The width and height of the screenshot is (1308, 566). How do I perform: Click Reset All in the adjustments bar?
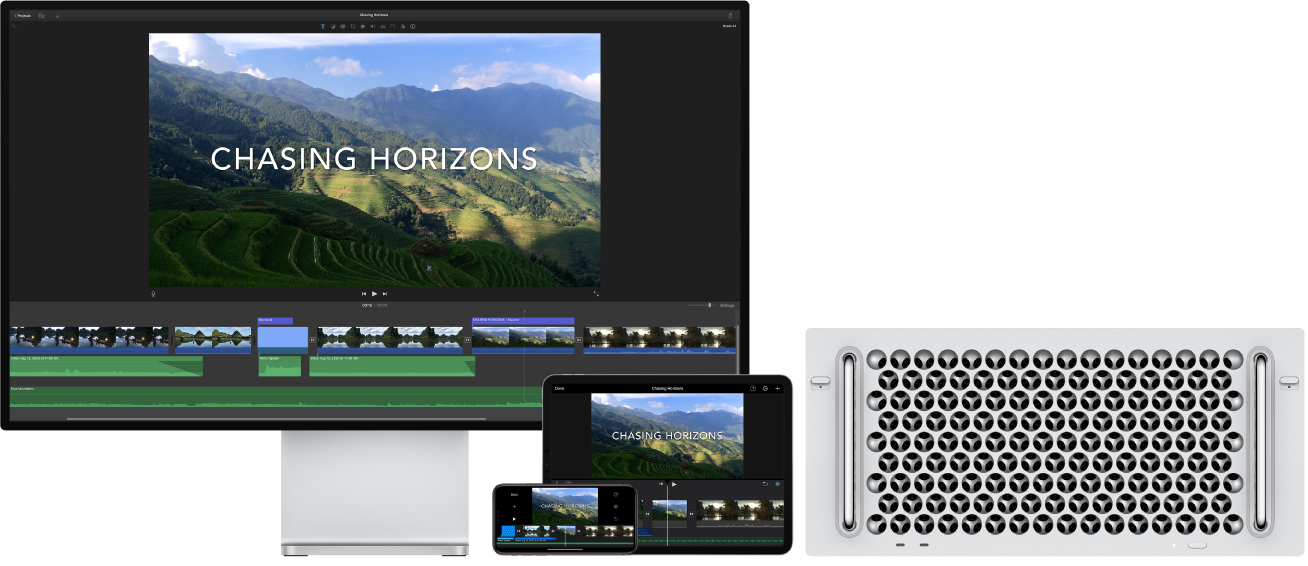click(x=729, y=26)
